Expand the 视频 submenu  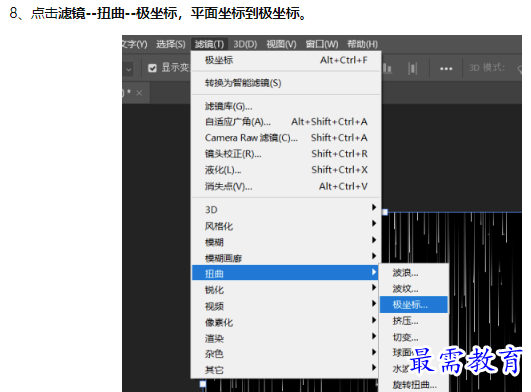pyautogui.click(x=285, y=306)
